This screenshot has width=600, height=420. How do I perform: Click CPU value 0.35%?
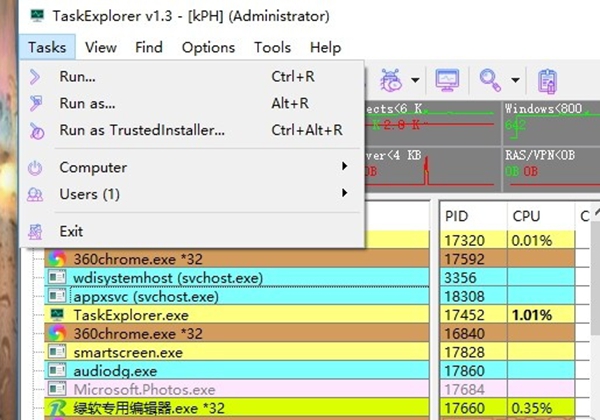click(x=541, y=408)
